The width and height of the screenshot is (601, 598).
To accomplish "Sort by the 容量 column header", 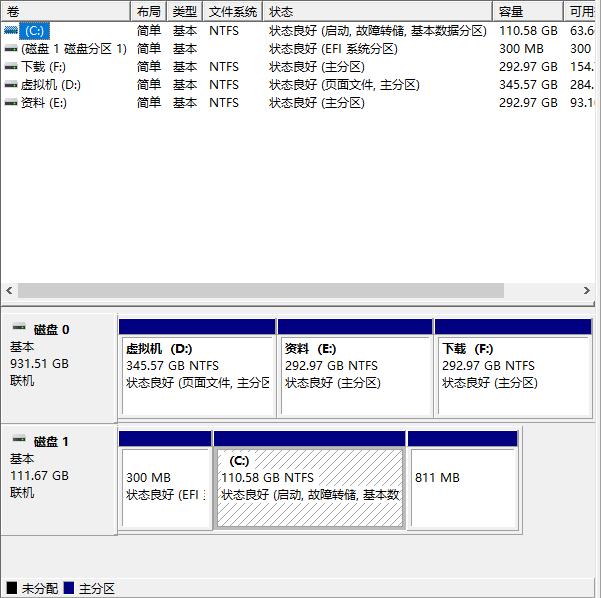I will tap(528, 12).
